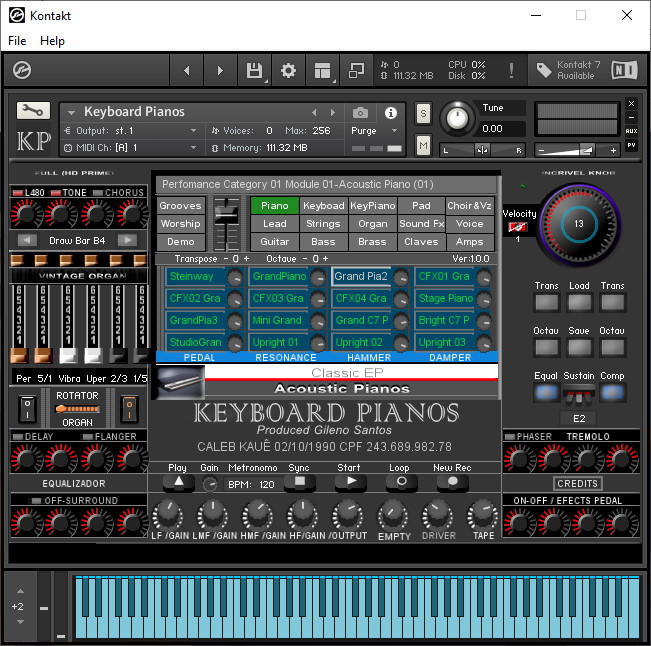651x646 pixels.
Task: Toggle the CHORUS effect switch
Action: click(x=98, y=193)
